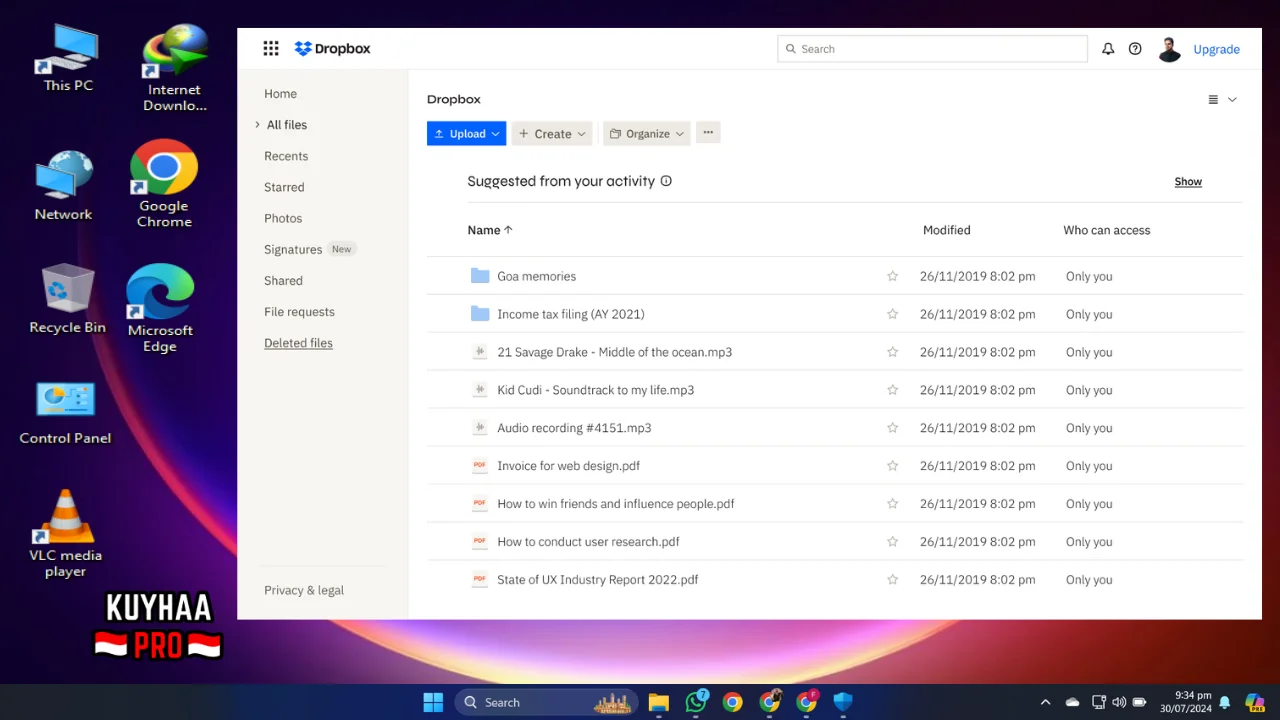The width and height of the screenshot is (1280, 720).
Task: Click the Upgrade link
Action: coord(1216,49)
